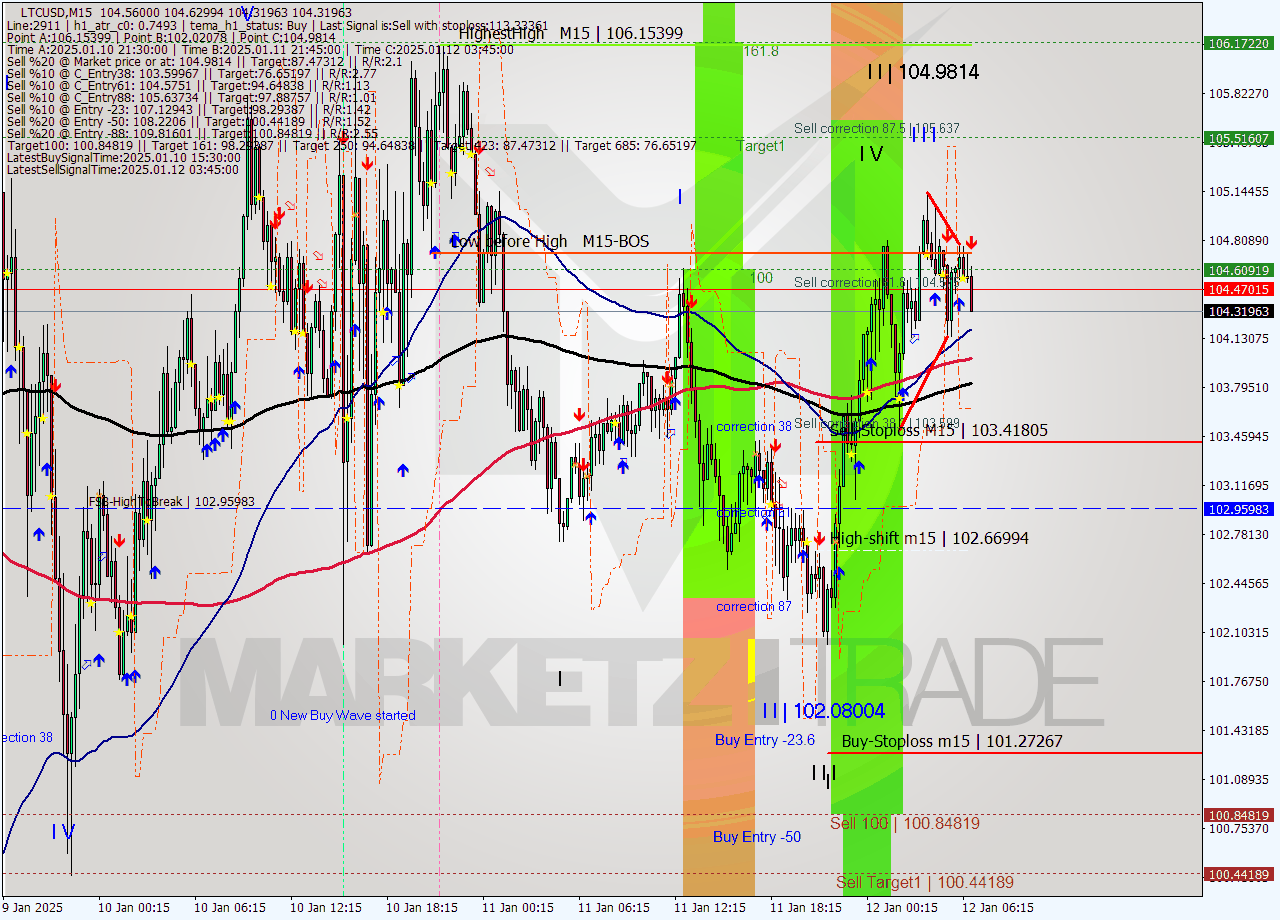Click the 105.14455 price axis value
The width and height of the screenshot is (1280, 920).
point(1239,192)
